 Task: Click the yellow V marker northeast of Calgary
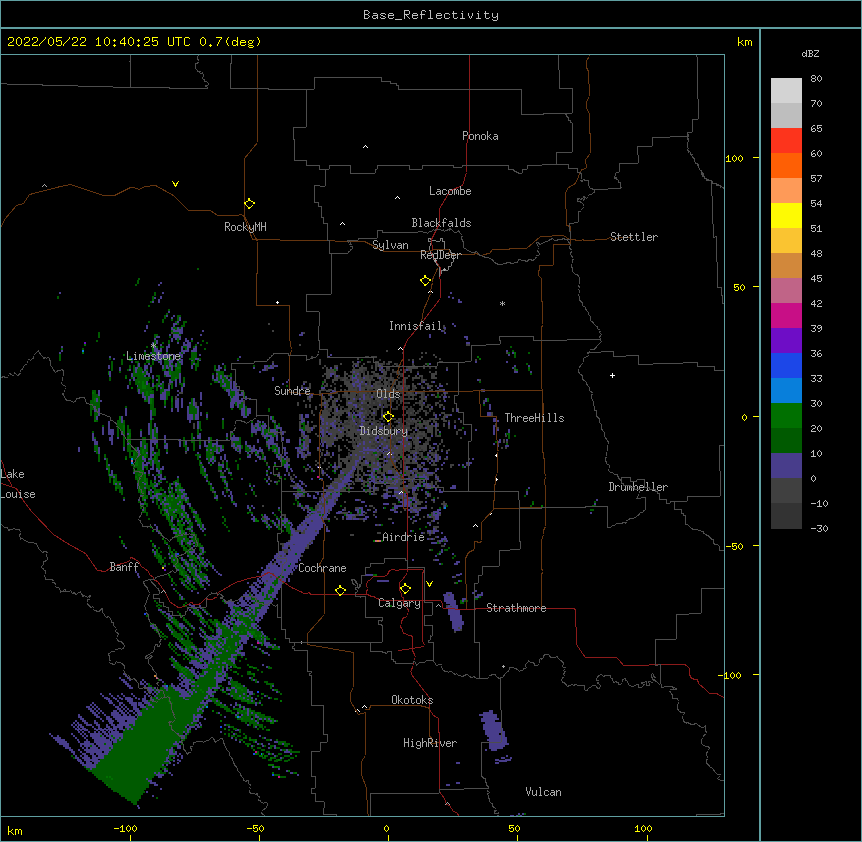[x=429, y=584]
